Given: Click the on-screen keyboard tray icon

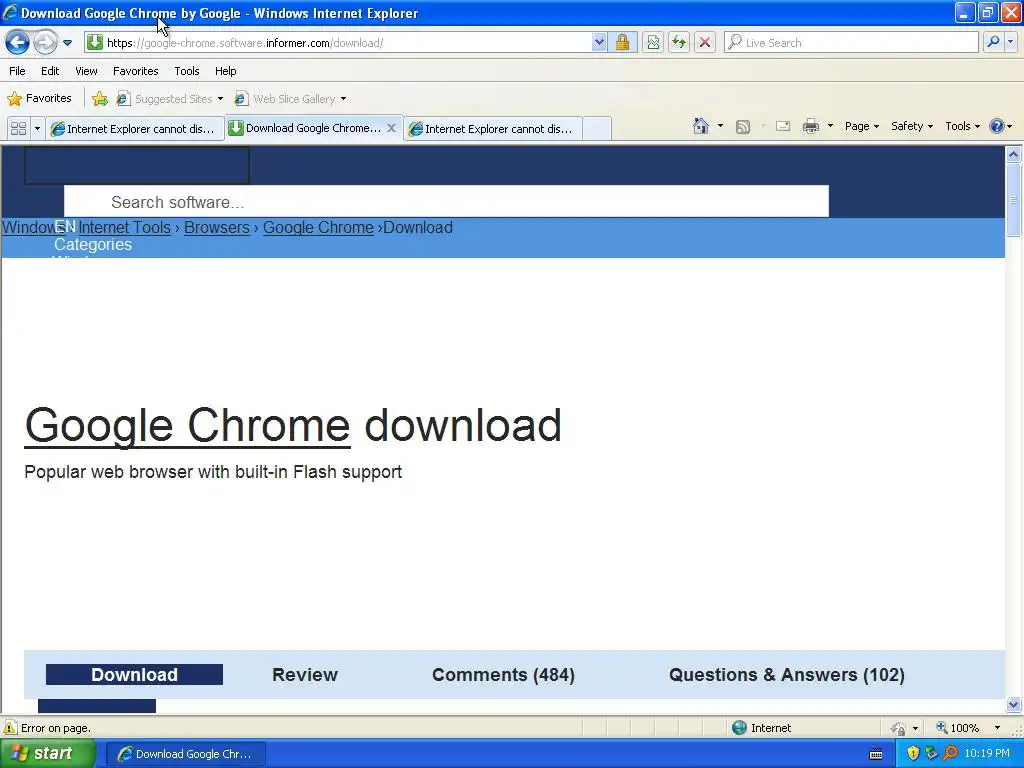Looking at the screenshot, I should [x=876, y=754].
